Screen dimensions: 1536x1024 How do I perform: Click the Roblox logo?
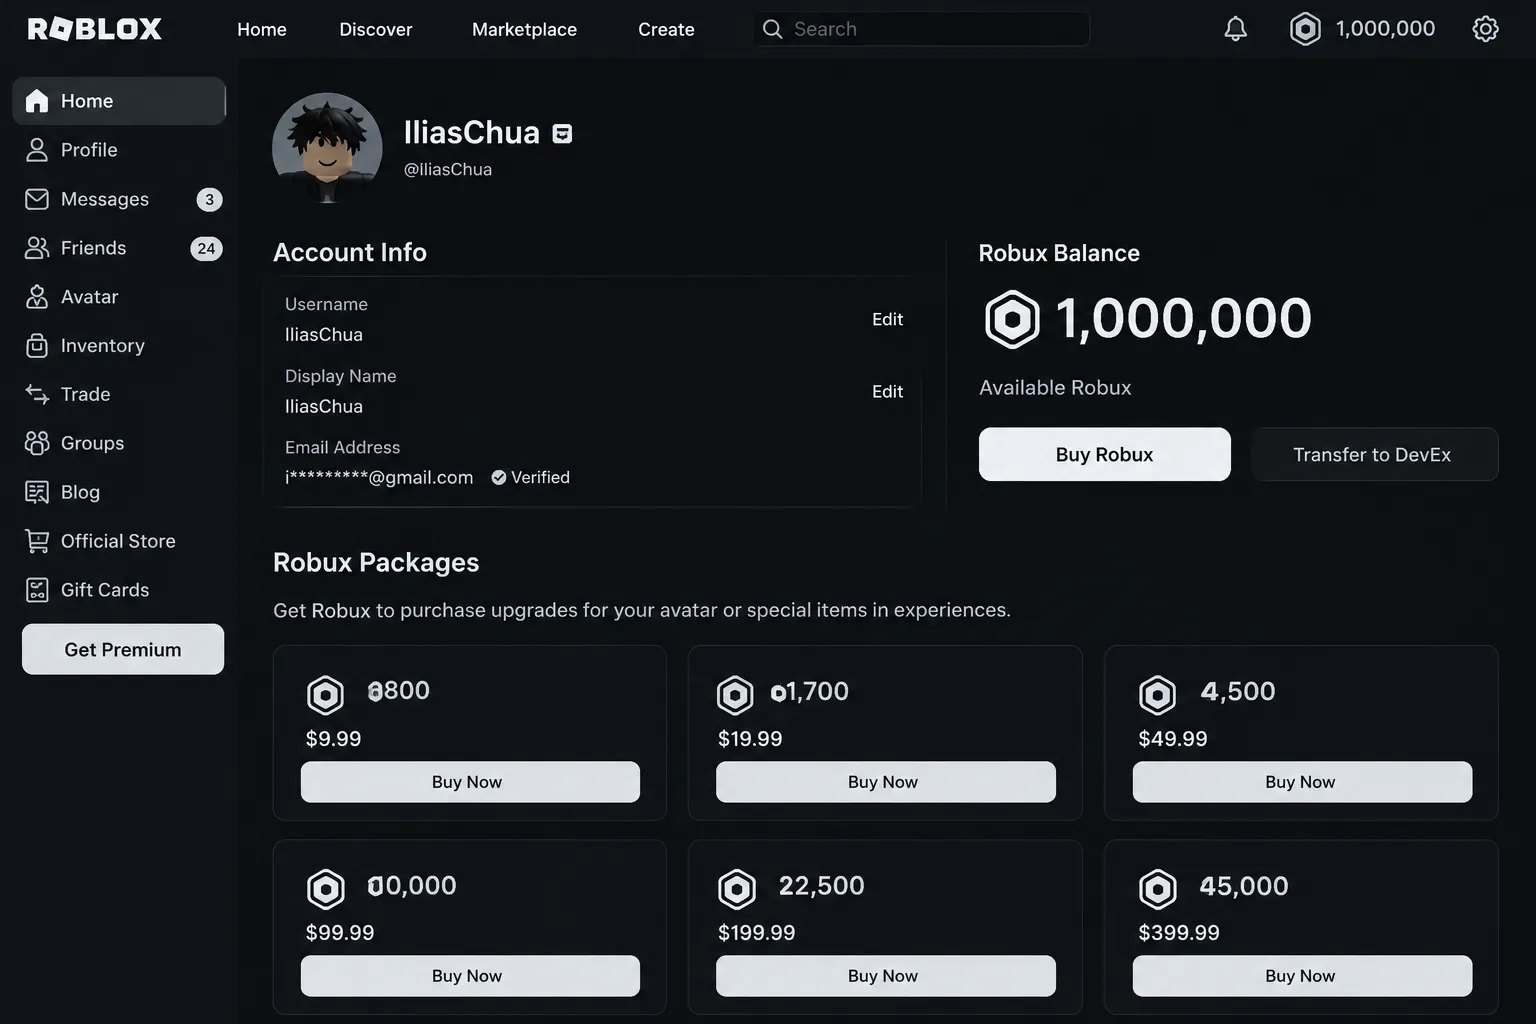point(95,29)
